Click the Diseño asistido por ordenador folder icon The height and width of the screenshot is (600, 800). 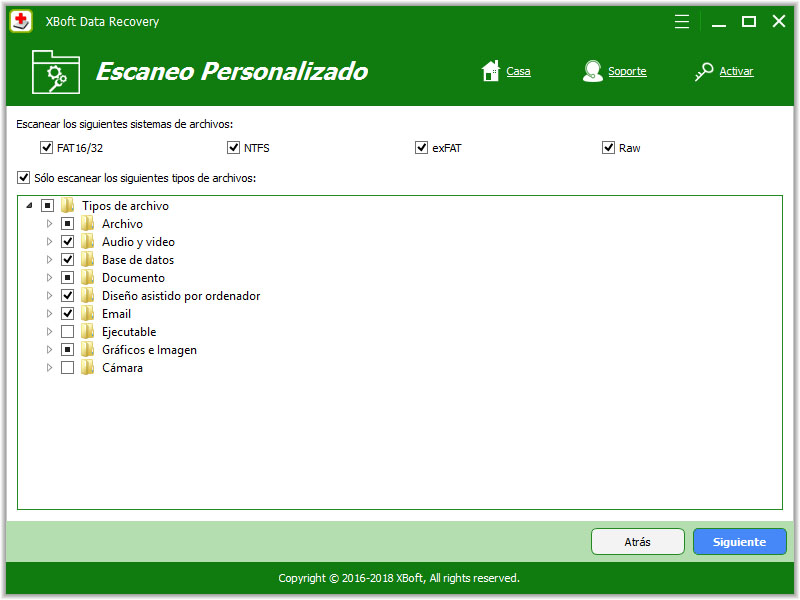pyautogui.click(x=87, y=295)
